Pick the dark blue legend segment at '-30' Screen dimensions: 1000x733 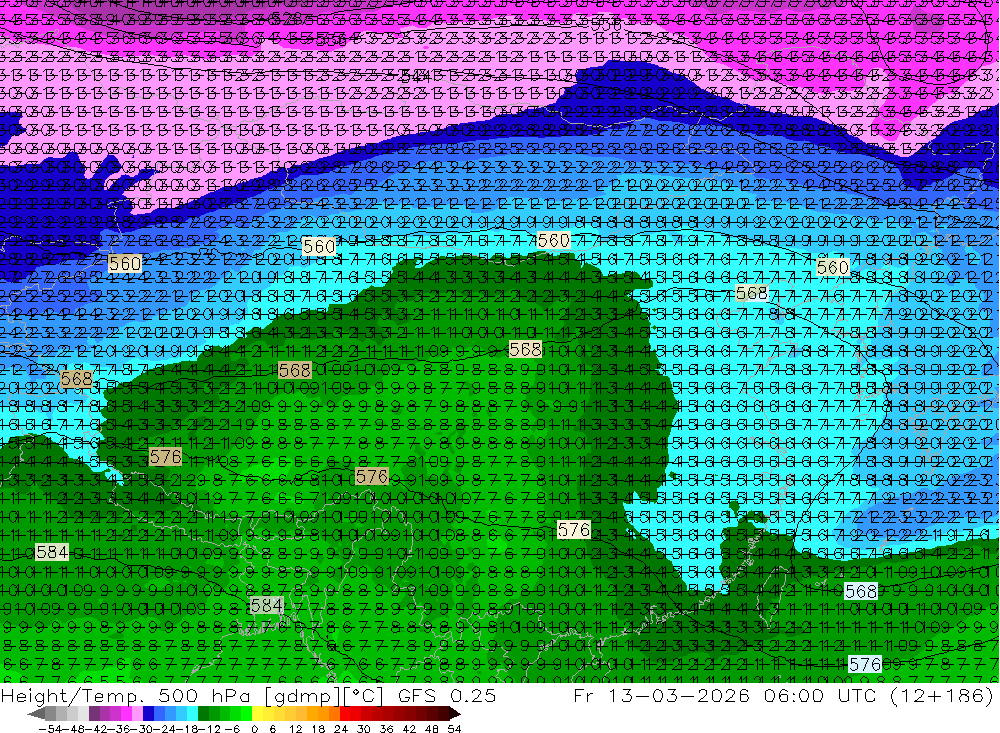[149, 713]
